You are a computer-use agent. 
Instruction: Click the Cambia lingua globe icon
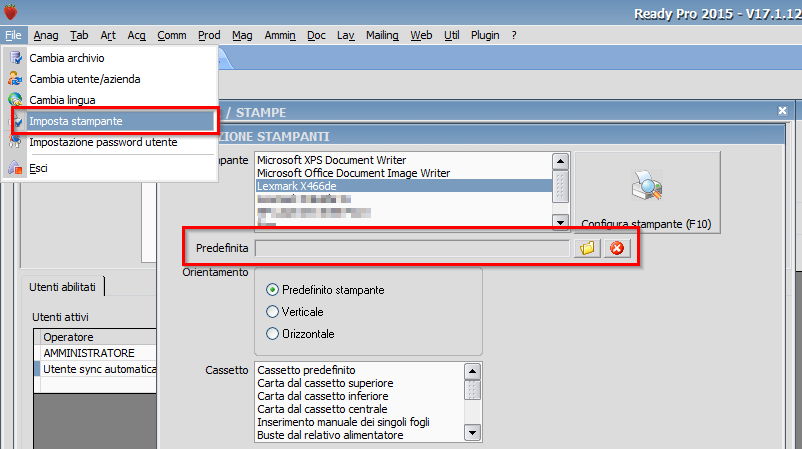(15, 99)
